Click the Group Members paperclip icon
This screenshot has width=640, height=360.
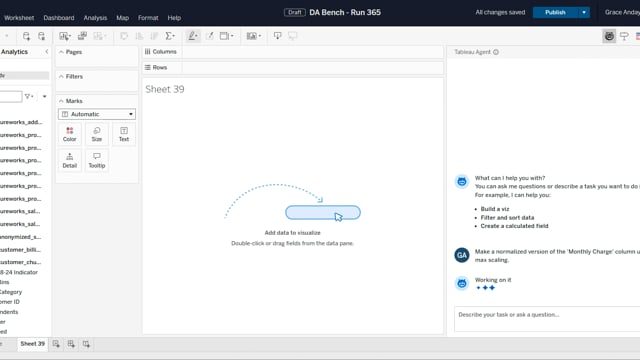pyautogui.click(x=209, y=36)
